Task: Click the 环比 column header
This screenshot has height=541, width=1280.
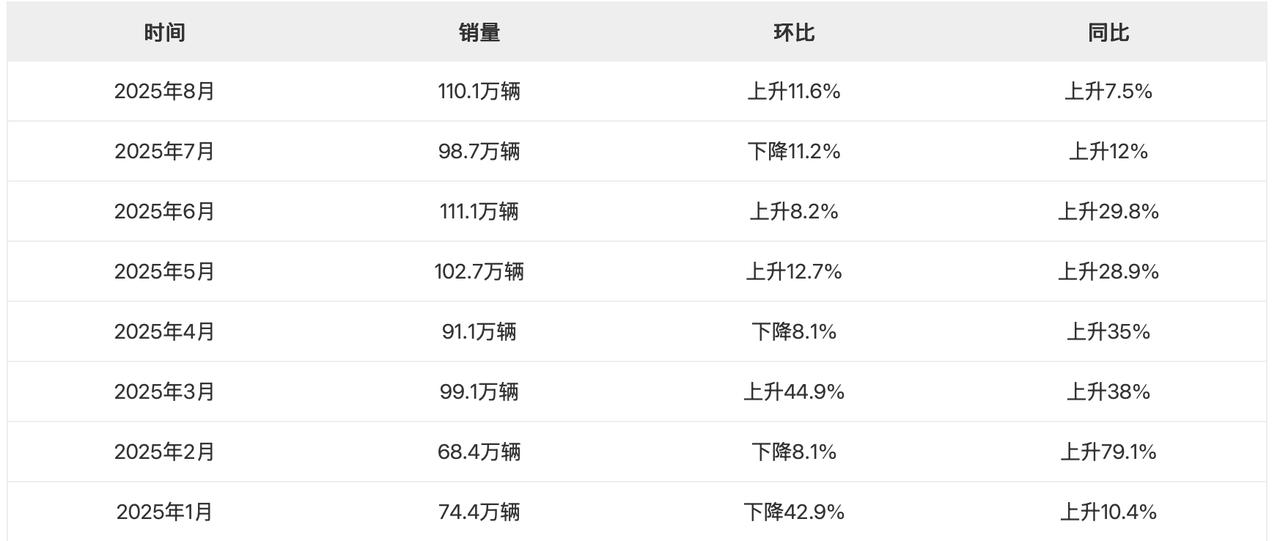Action: coord(794,32)
